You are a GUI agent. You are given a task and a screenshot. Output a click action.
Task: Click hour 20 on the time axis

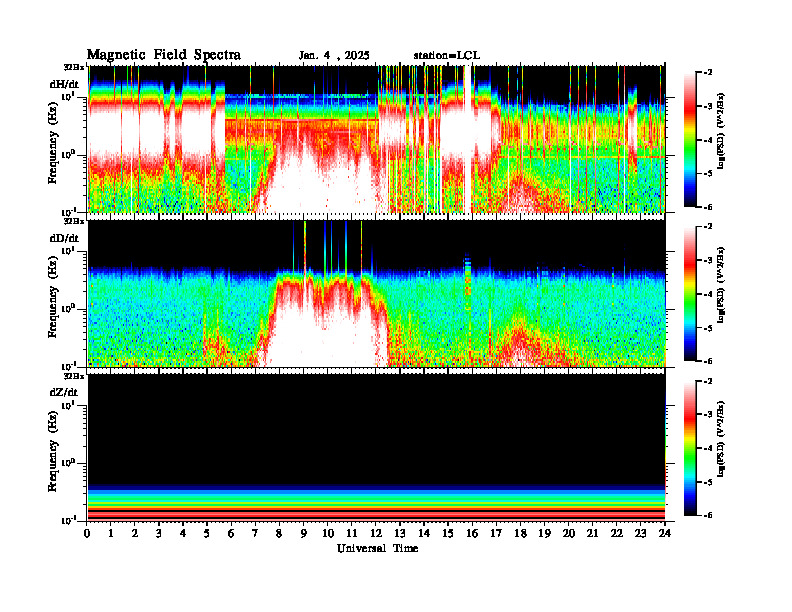point(569,533)
